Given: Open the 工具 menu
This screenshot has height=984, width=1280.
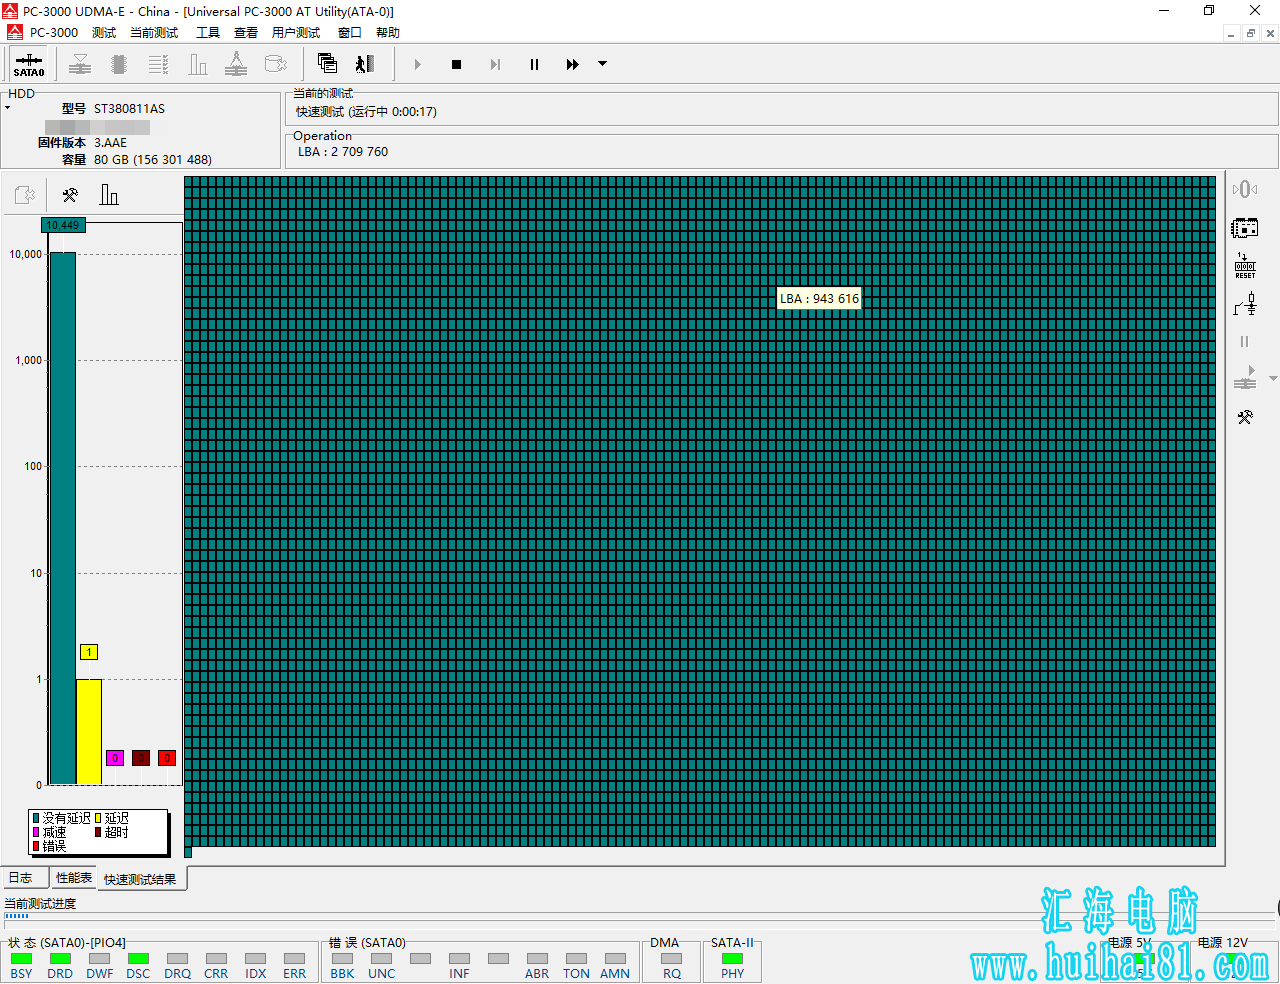Looking at the screenshot, I should (208, 32).
